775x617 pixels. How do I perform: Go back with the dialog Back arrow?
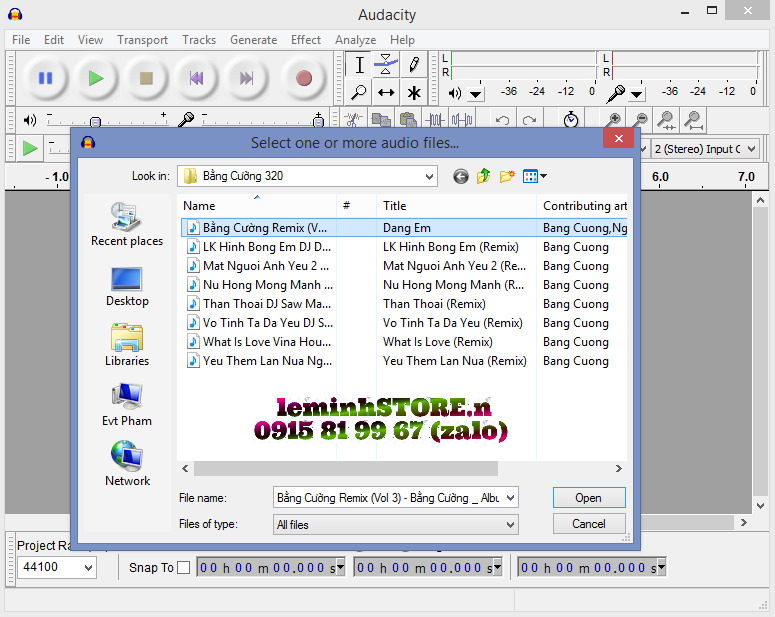pyautogui.click(x=461, y=176)
